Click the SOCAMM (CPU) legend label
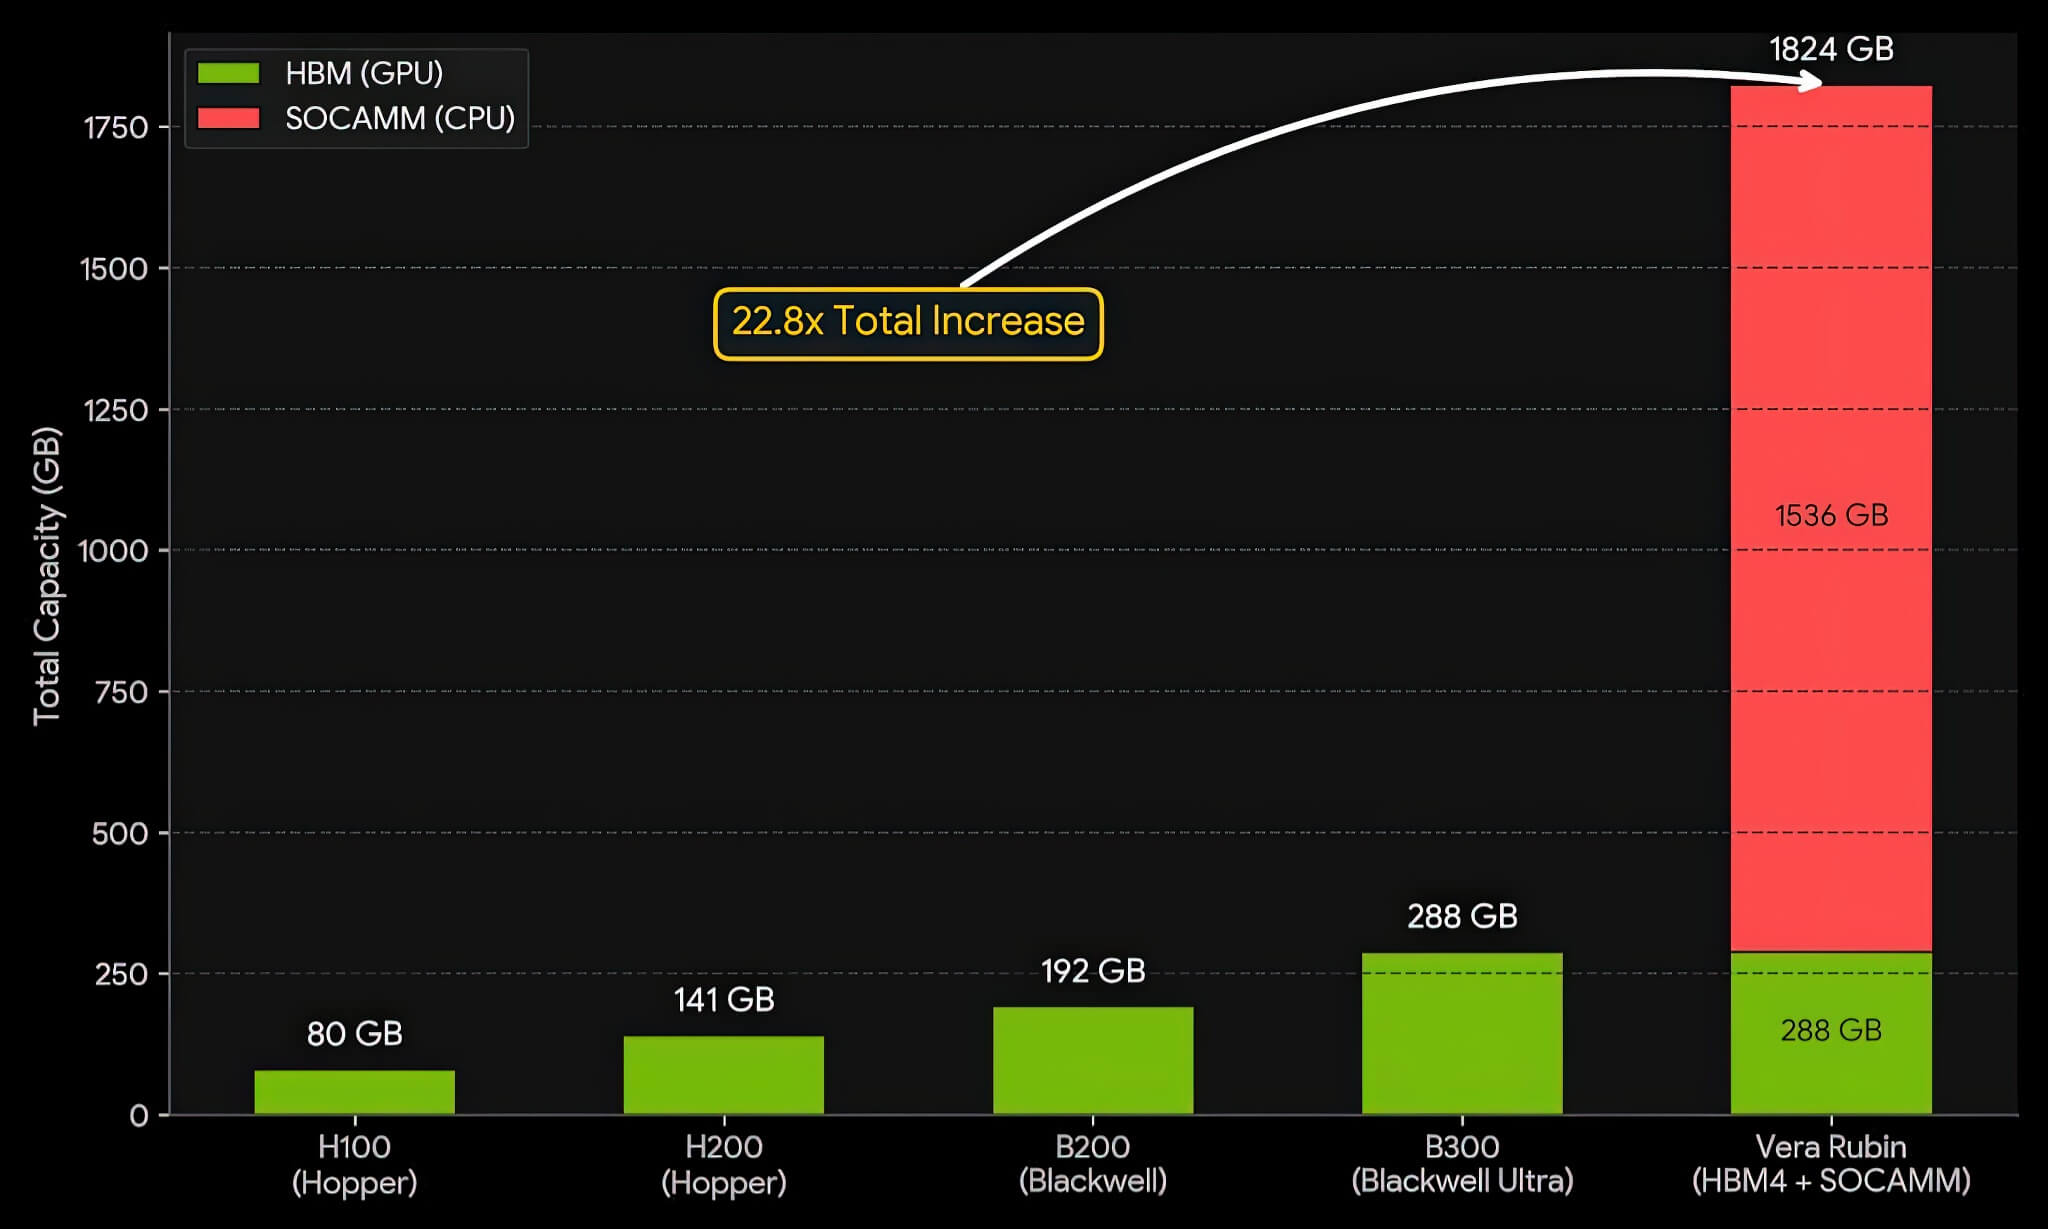This screenshot has width=2048, height=1229. (400, 118)
